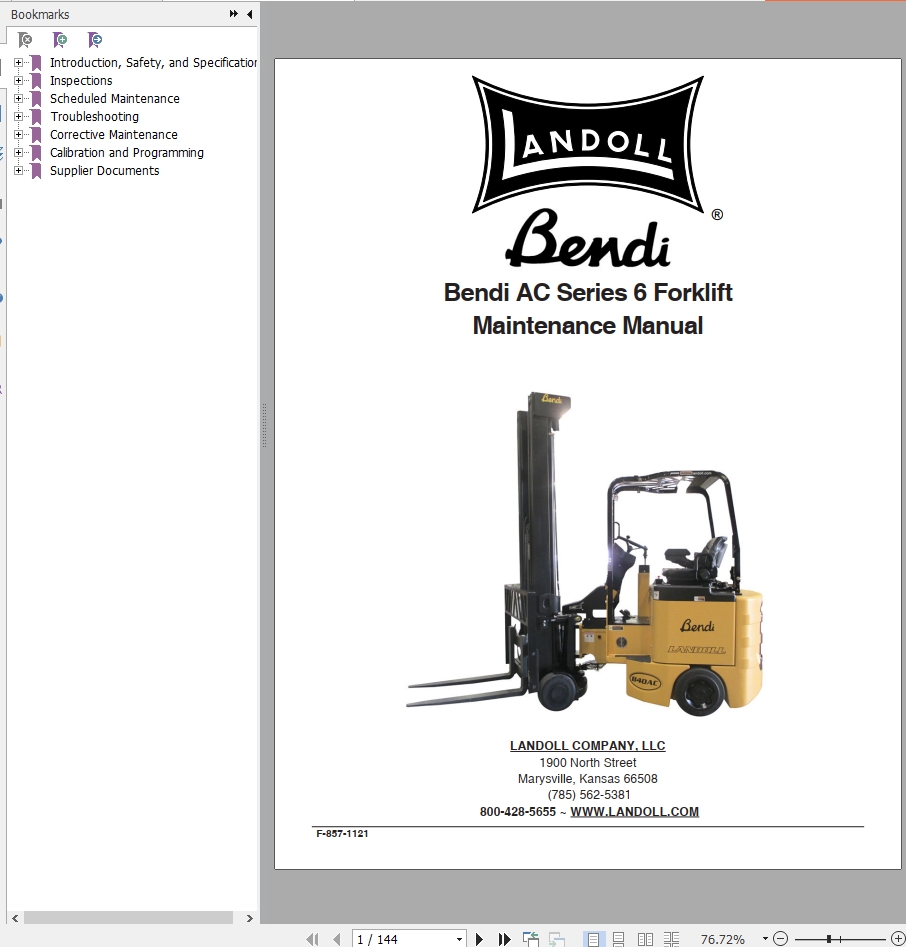Image resolution: width=906 pixels, height=947 pixels.
Task: Select single page view layout
Action: pyautogui.click(x=593, y=939)
